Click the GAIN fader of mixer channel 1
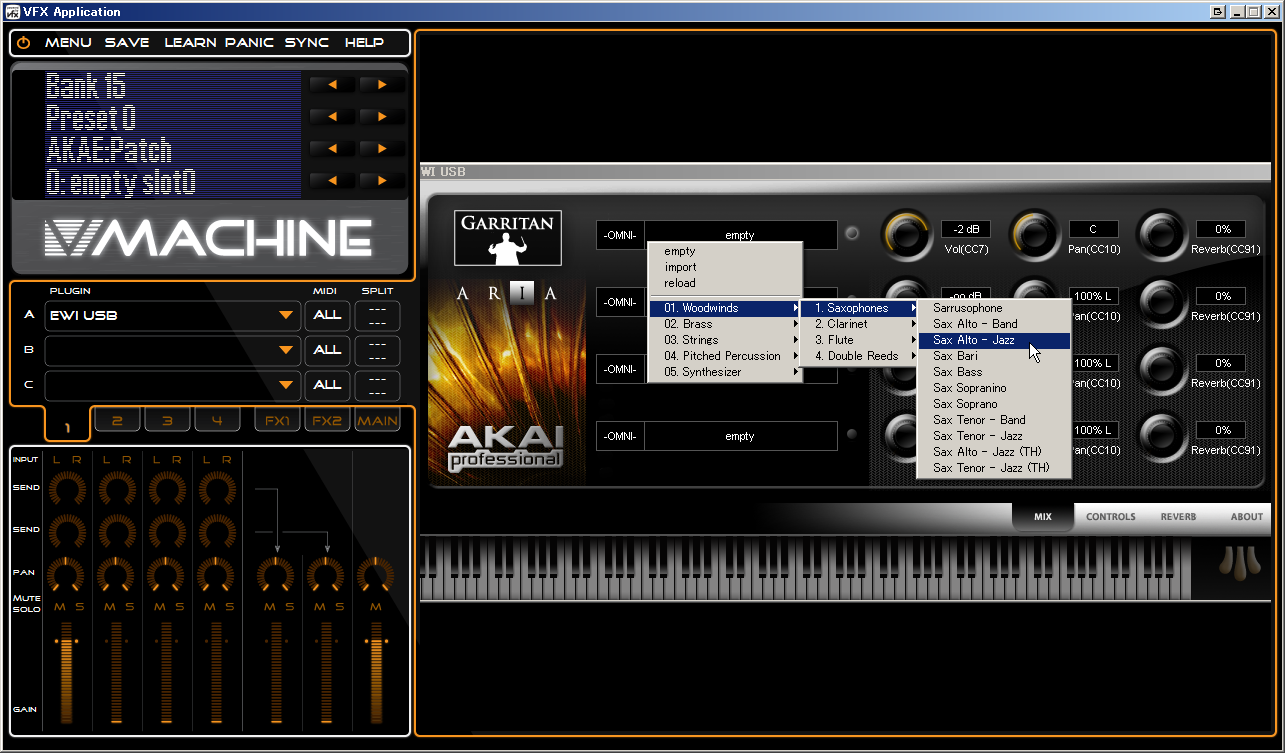This screenshot has height=753, width=1285. pyautogui.click(x=67, y=672)
